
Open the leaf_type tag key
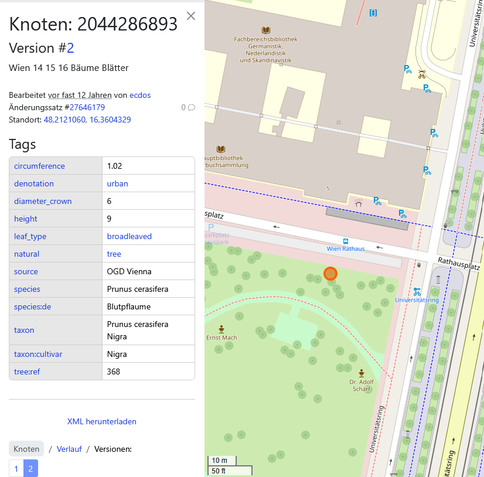coord(30,236)
